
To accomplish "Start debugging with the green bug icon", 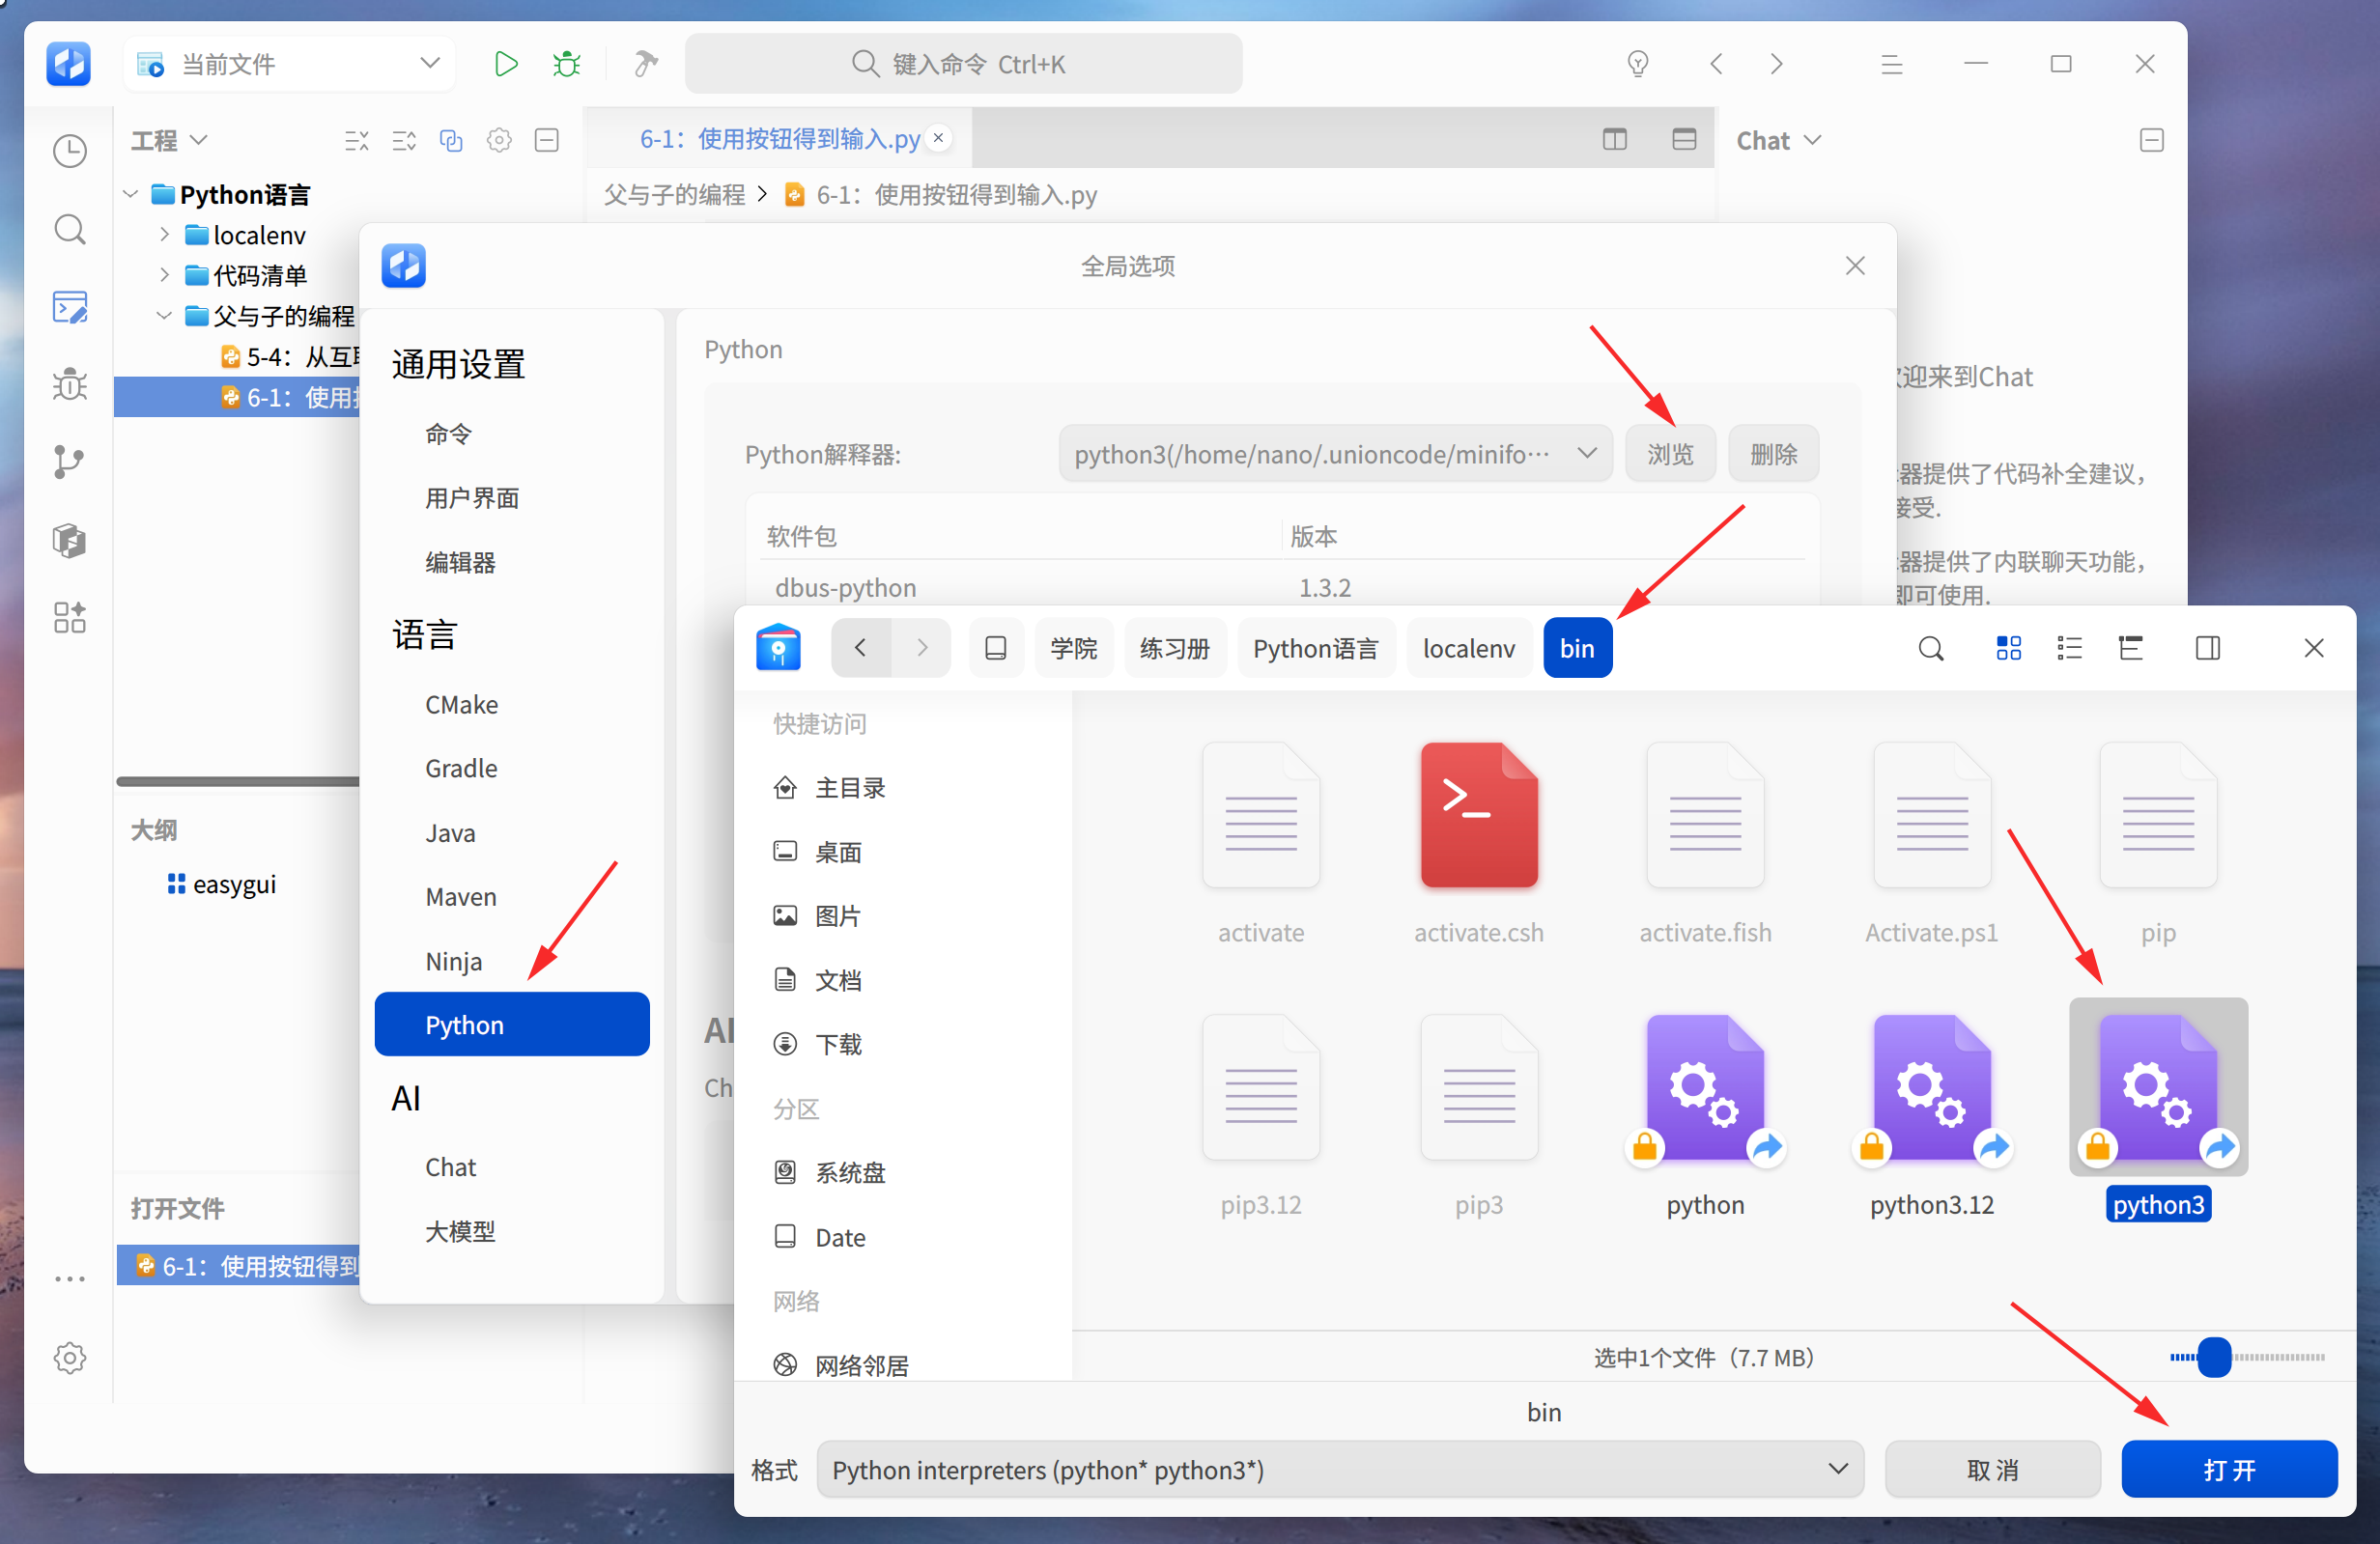I will tap(566, 64).
